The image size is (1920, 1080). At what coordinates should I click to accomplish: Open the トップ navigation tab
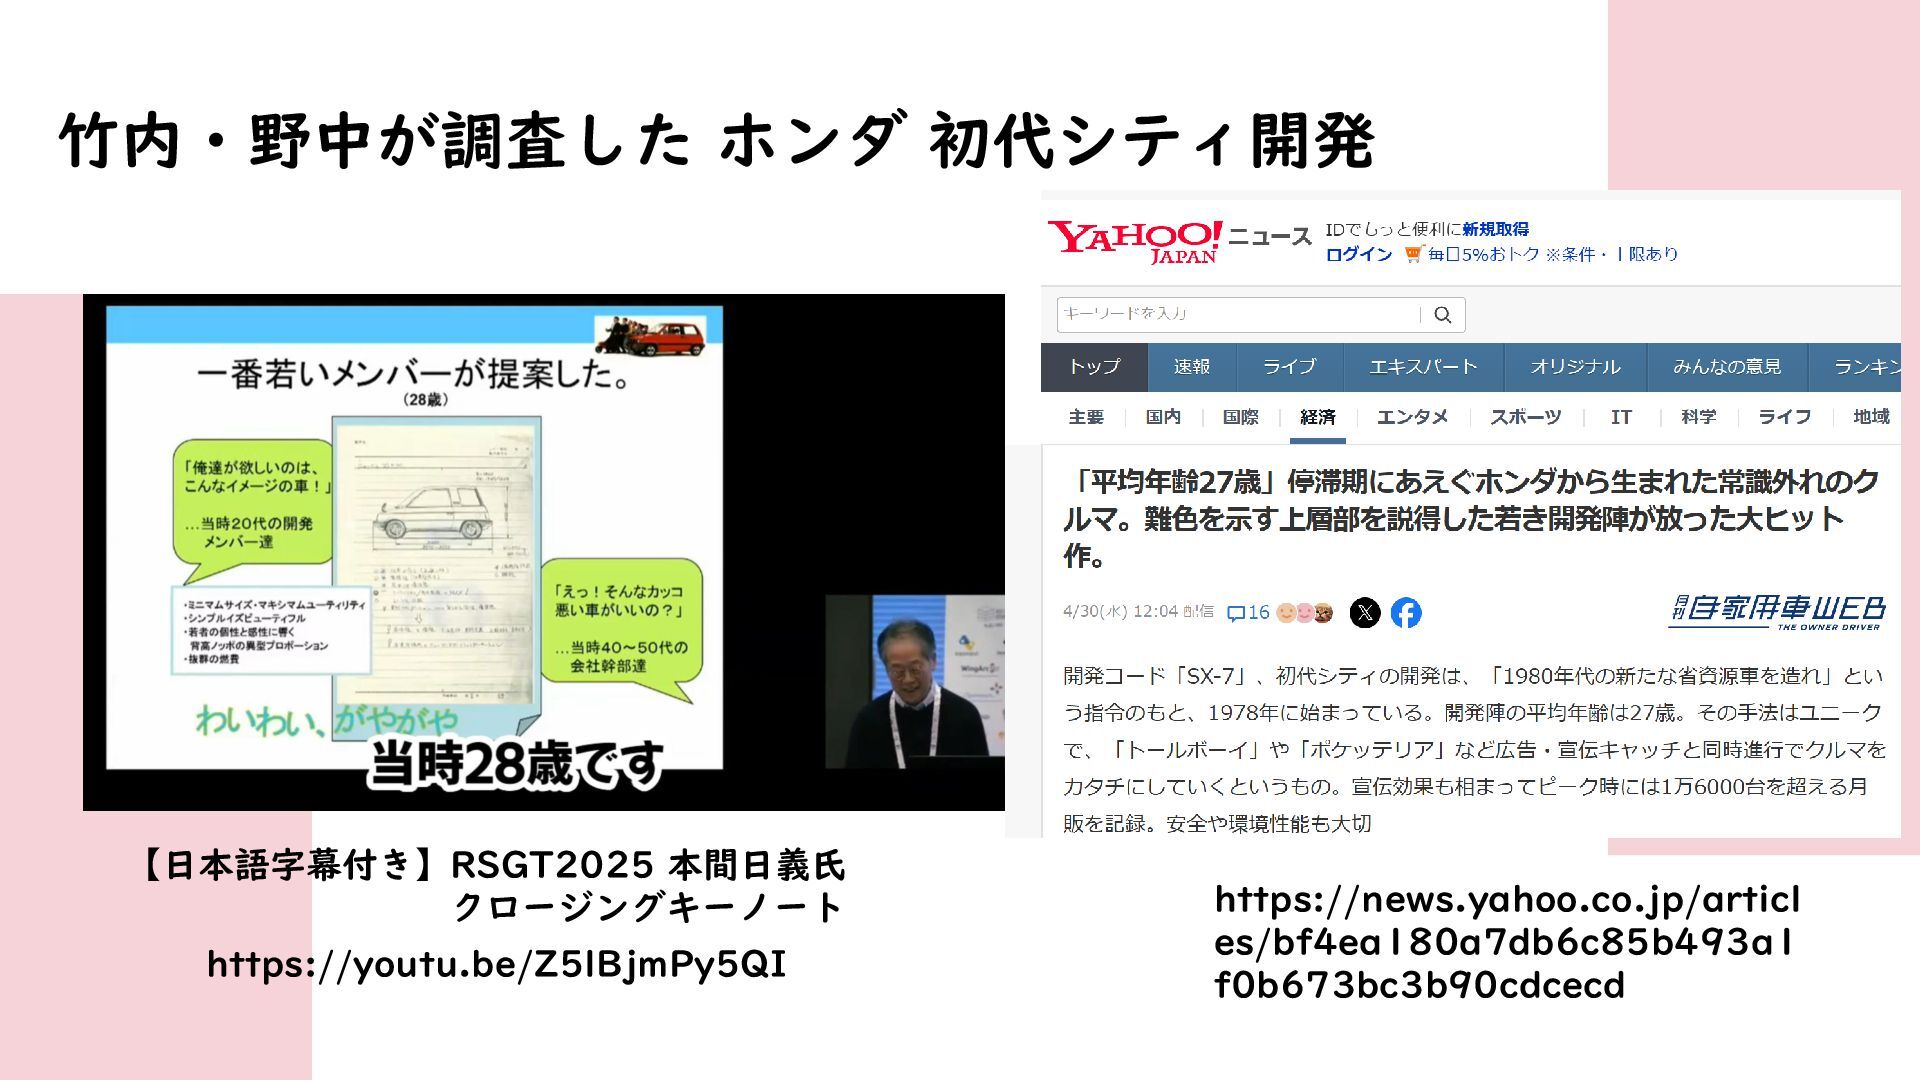(1094, 367)
